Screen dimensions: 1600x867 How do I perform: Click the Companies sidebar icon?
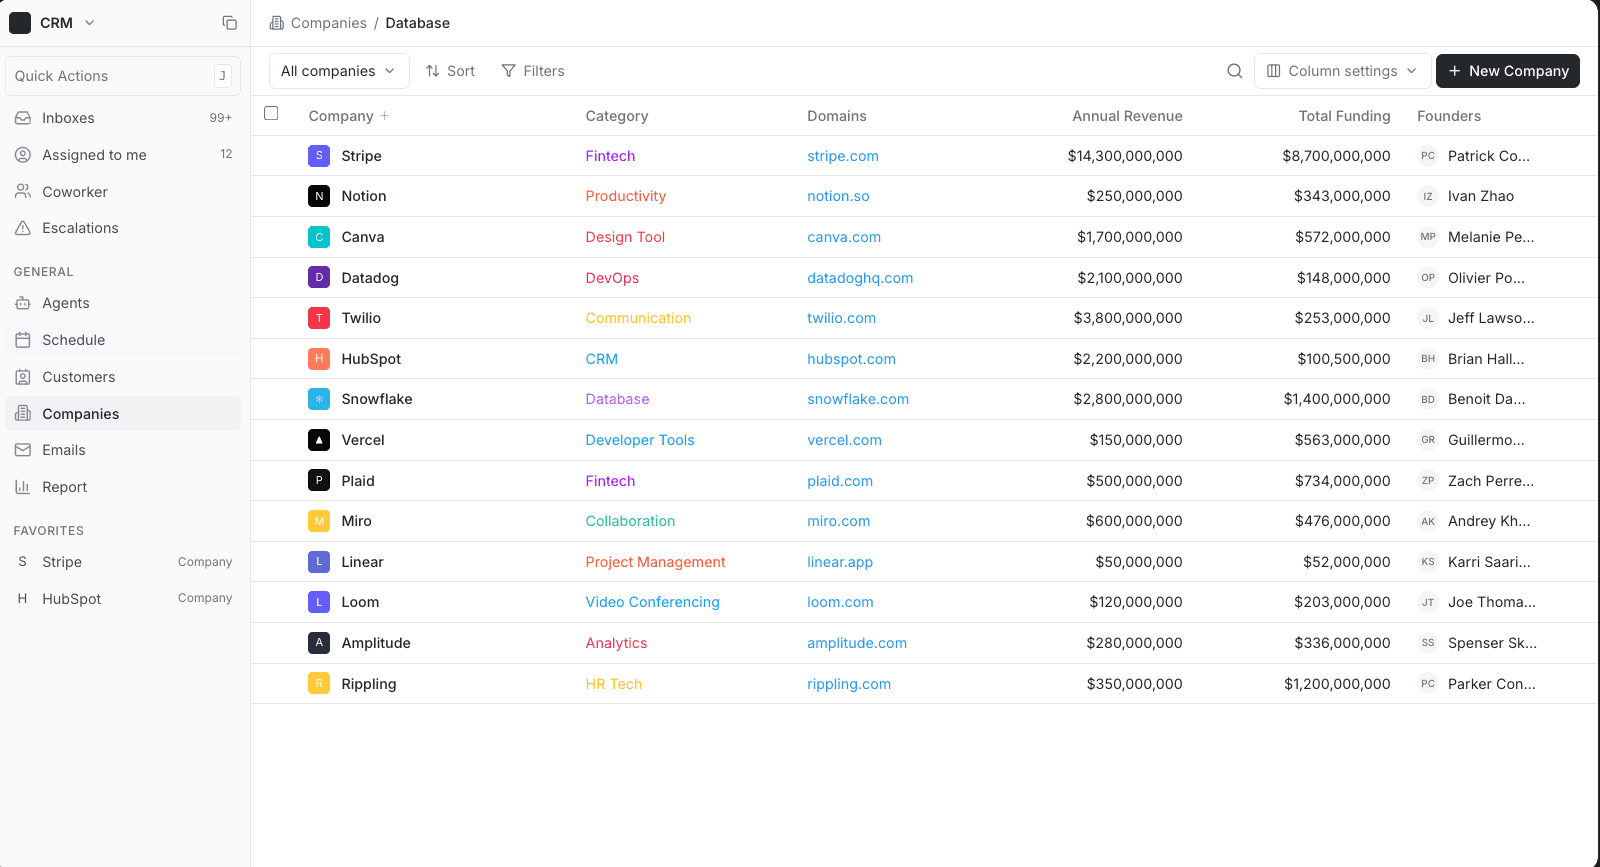[x=23, y=414]
